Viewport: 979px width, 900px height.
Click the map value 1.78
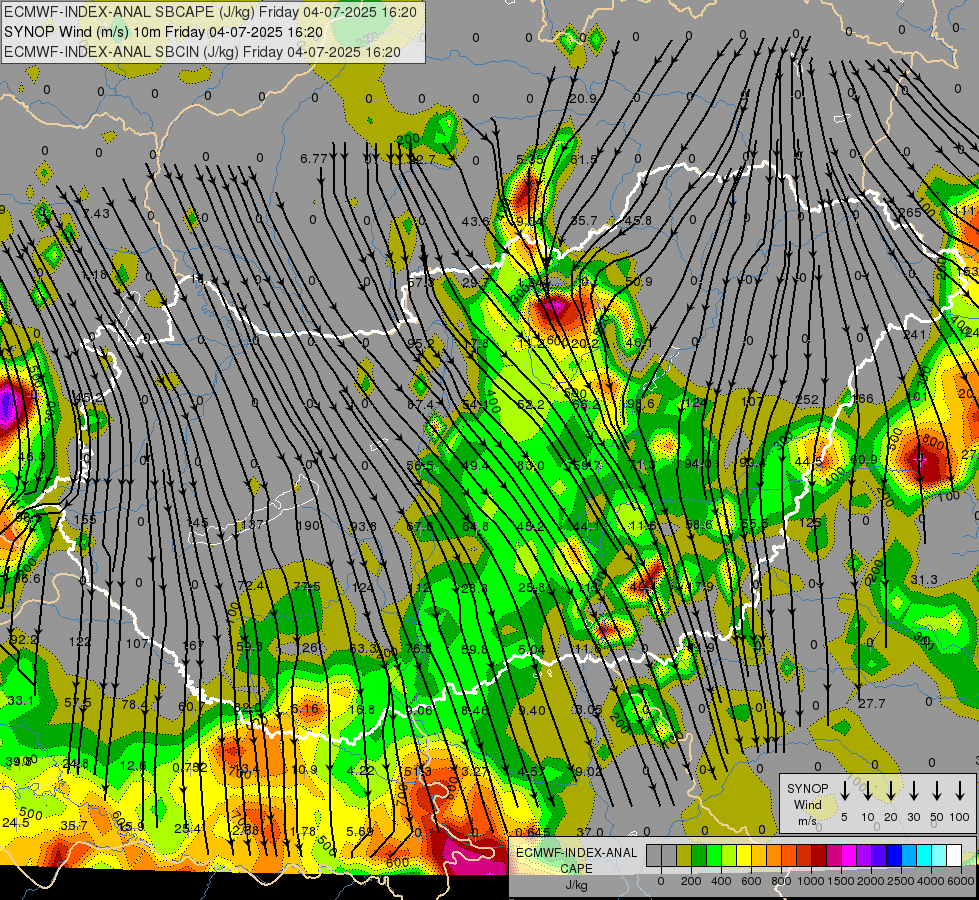[x=303, y=831]
